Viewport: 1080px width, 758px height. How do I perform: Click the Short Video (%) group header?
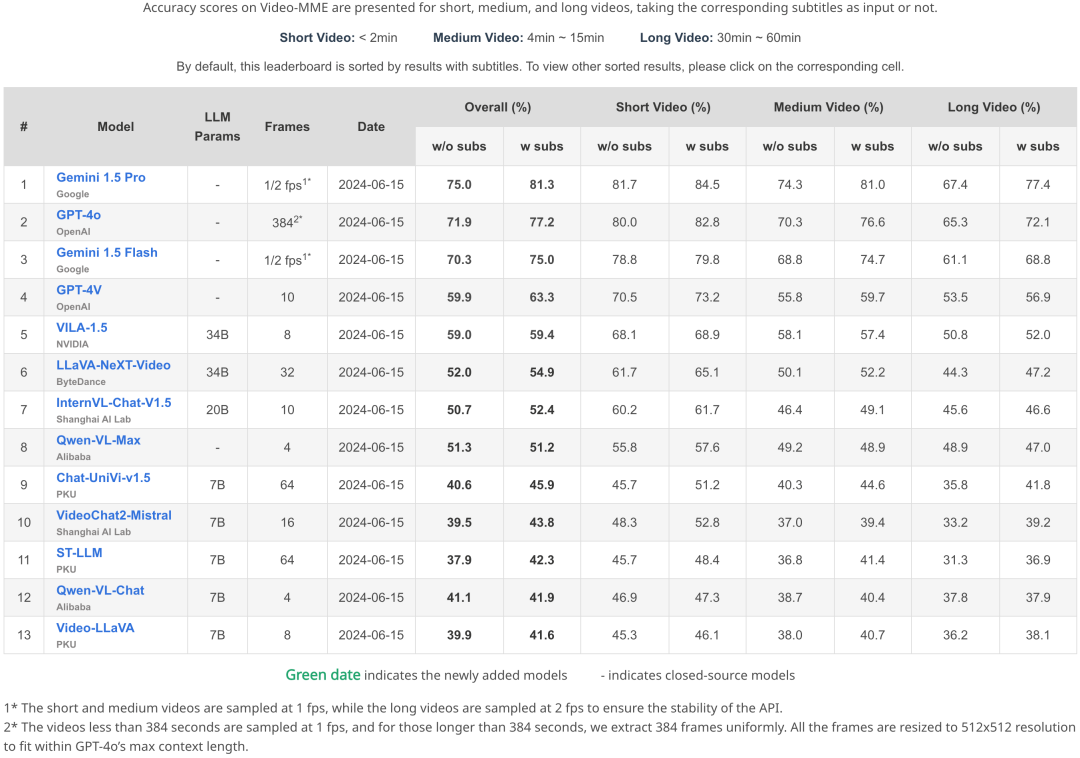(x=663, y=107)
